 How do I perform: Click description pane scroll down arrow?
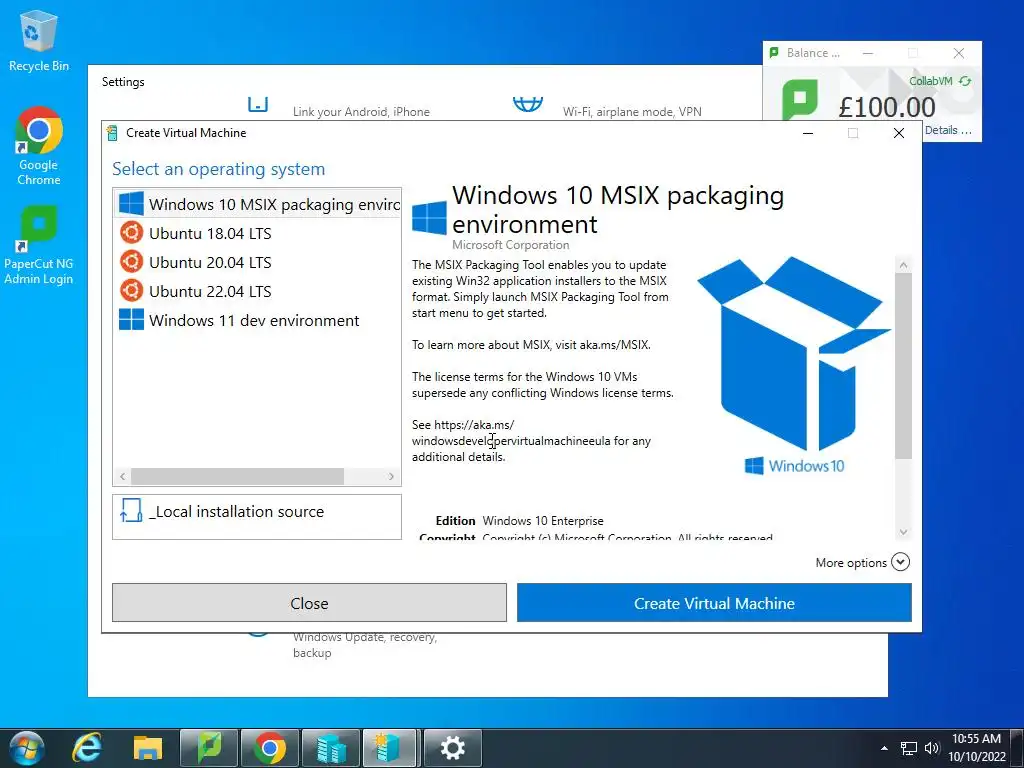point(903,532)
